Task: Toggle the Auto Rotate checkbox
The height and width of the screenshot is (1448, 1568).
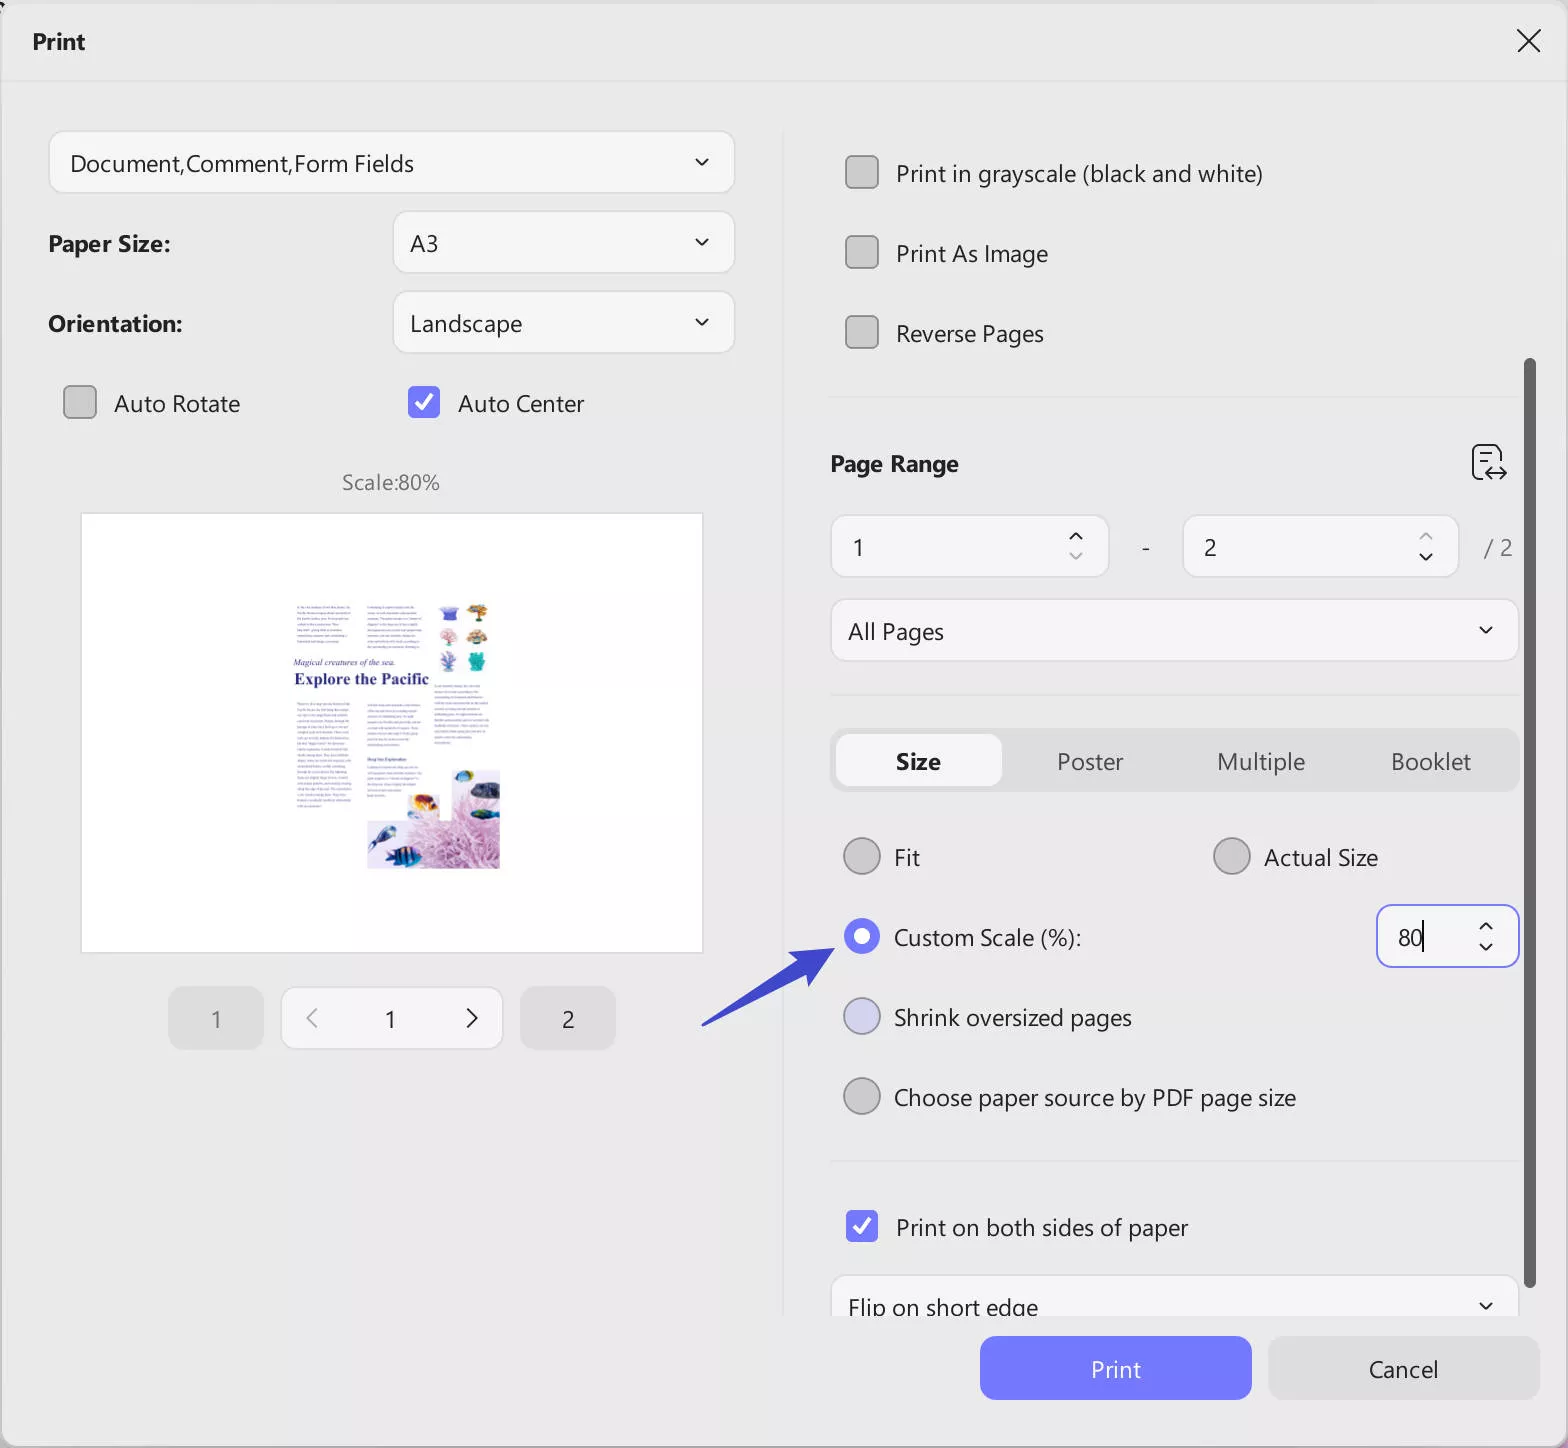Action: [x=80, y=403]
